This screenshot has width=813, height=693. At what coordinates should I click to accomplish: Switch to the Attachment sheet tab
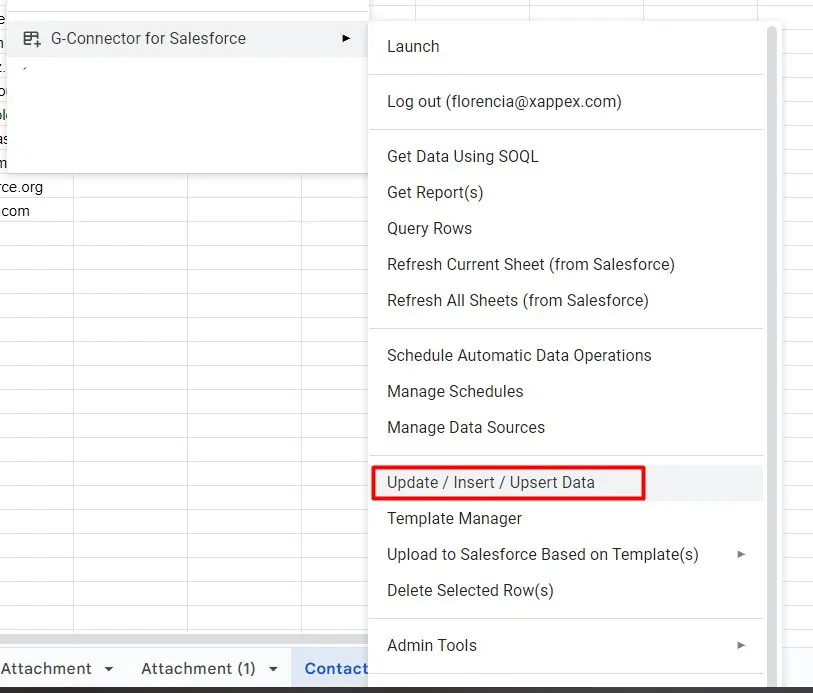coord(46,669)
